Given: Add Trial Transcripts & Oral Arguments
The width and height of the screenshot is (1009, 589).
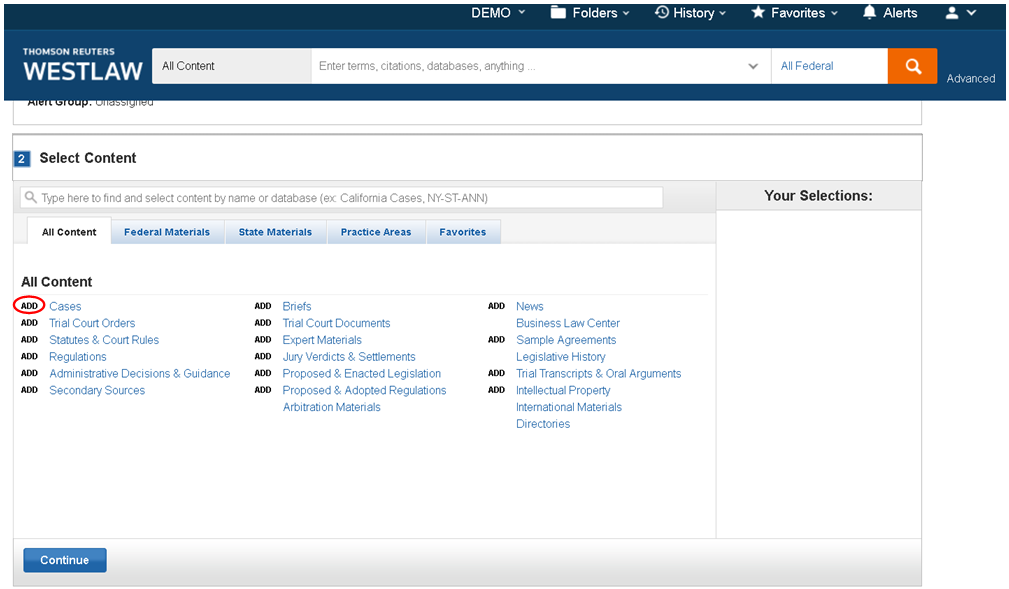Looking at the screenshot, I should click(x=496, y=373).
